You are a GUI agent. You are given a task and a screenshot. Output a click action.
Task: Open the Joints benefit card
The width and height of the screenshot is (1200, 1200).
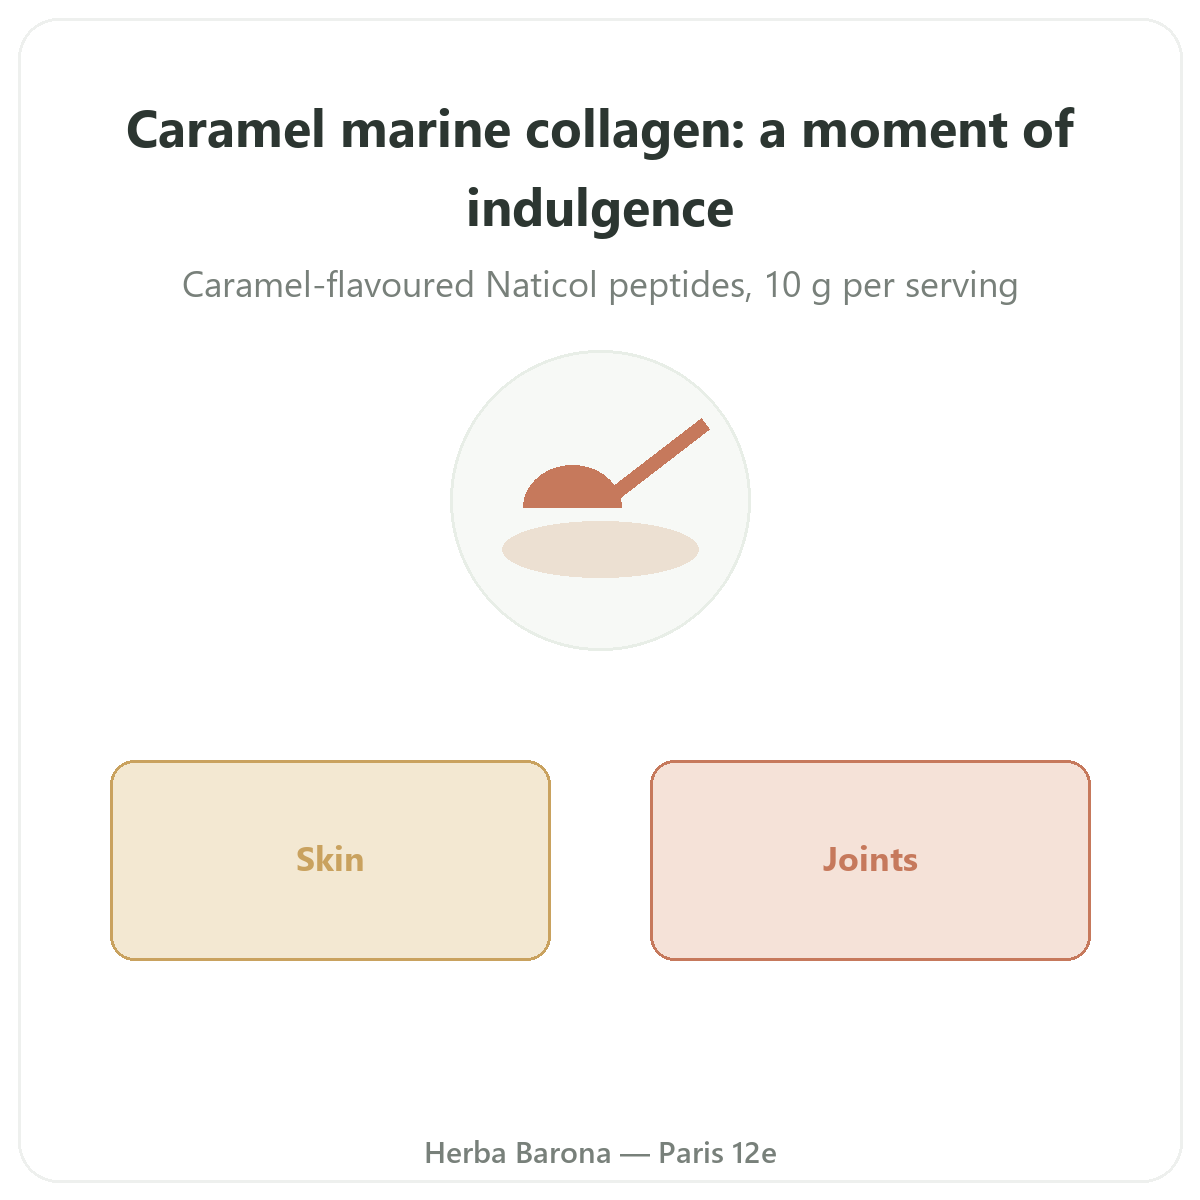tap(870, 860)
